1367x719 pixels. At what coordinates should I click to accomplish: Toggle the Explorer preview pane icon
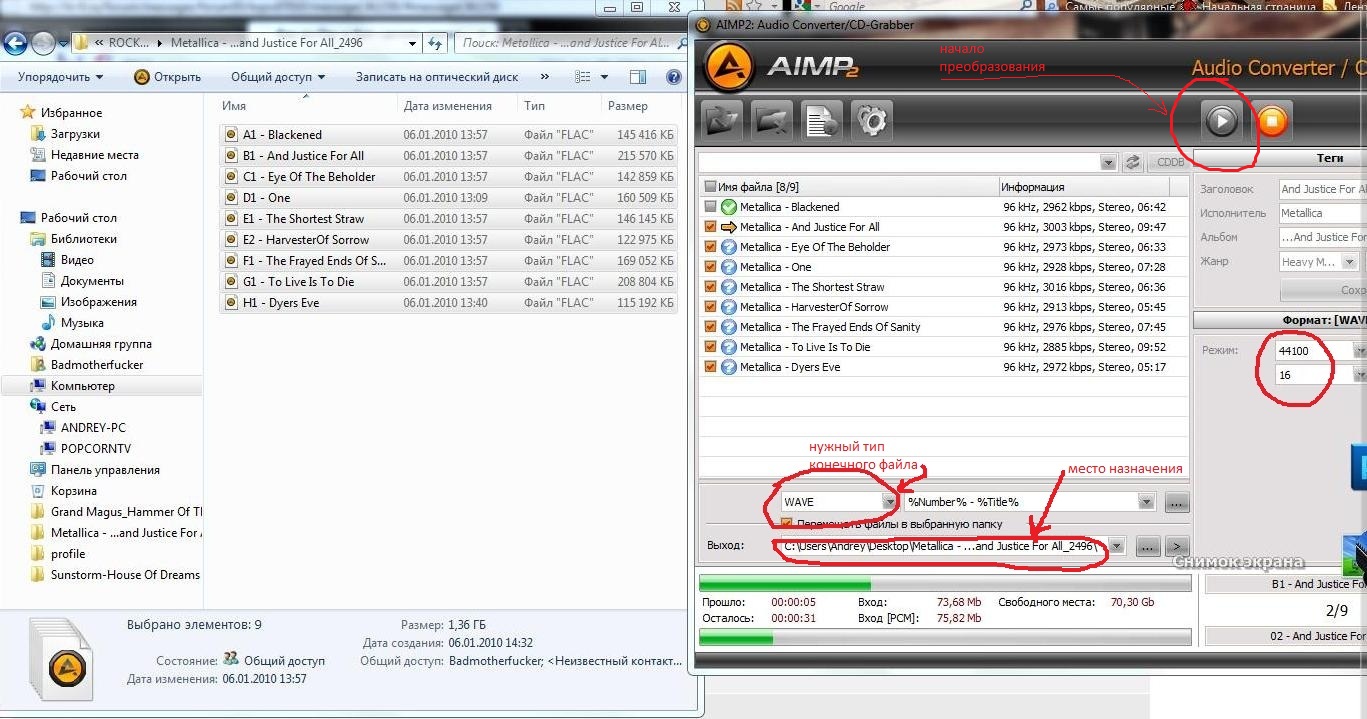click(640, 77)
